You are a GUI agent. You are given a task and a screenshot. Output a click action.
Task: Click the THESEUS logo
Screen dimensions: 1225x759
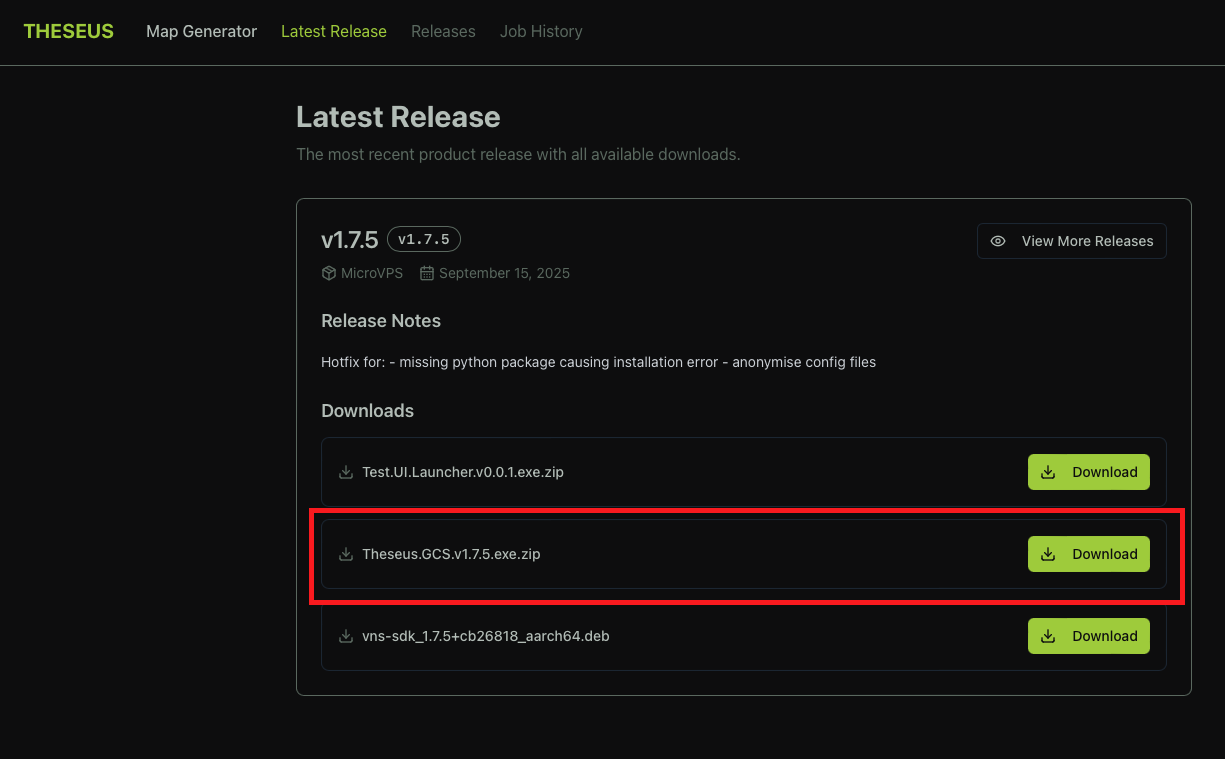[x=68, y=31]
